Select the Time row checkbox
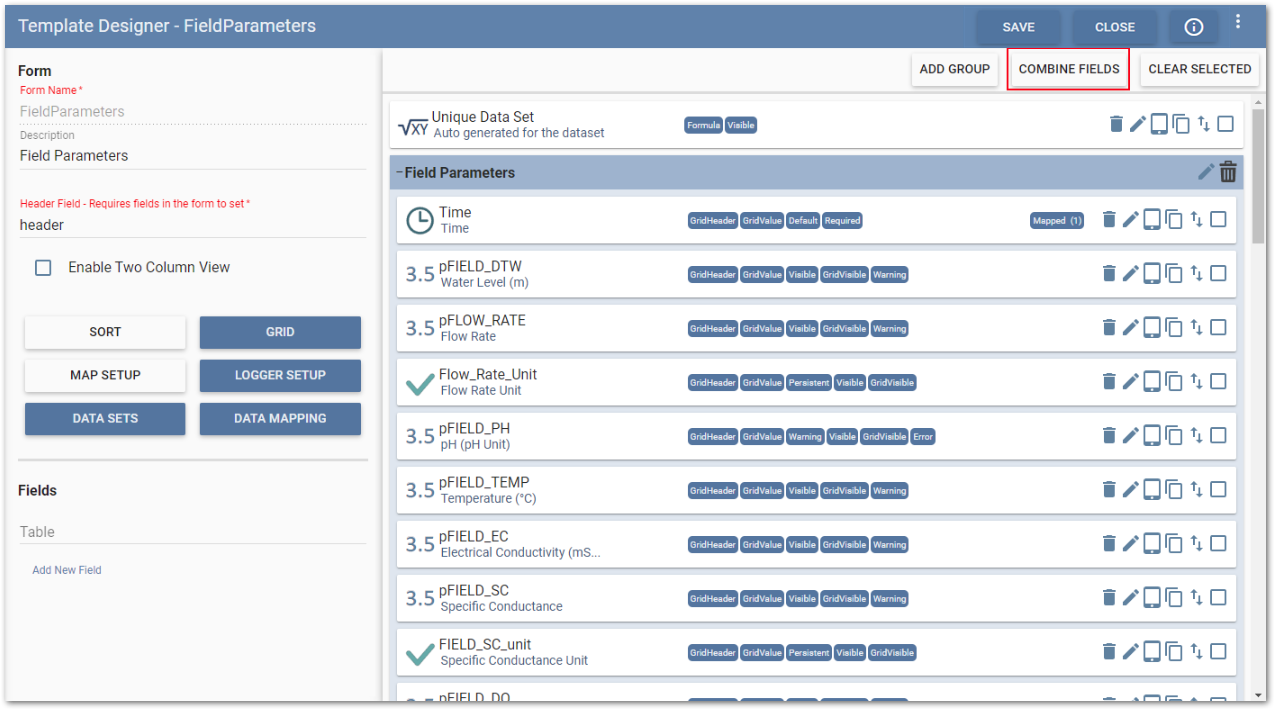 (1218, 219)
